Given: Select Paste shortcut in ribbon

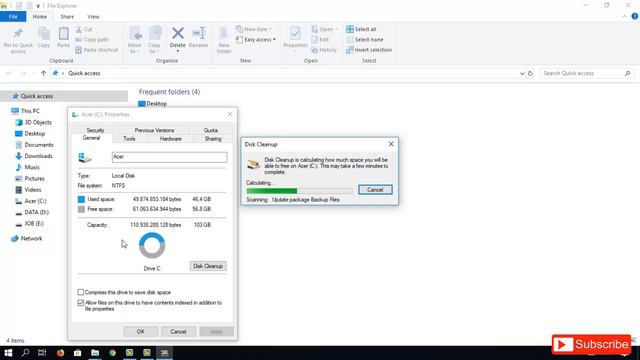Looking at the screenshot, I should click(x=97, y=50).
